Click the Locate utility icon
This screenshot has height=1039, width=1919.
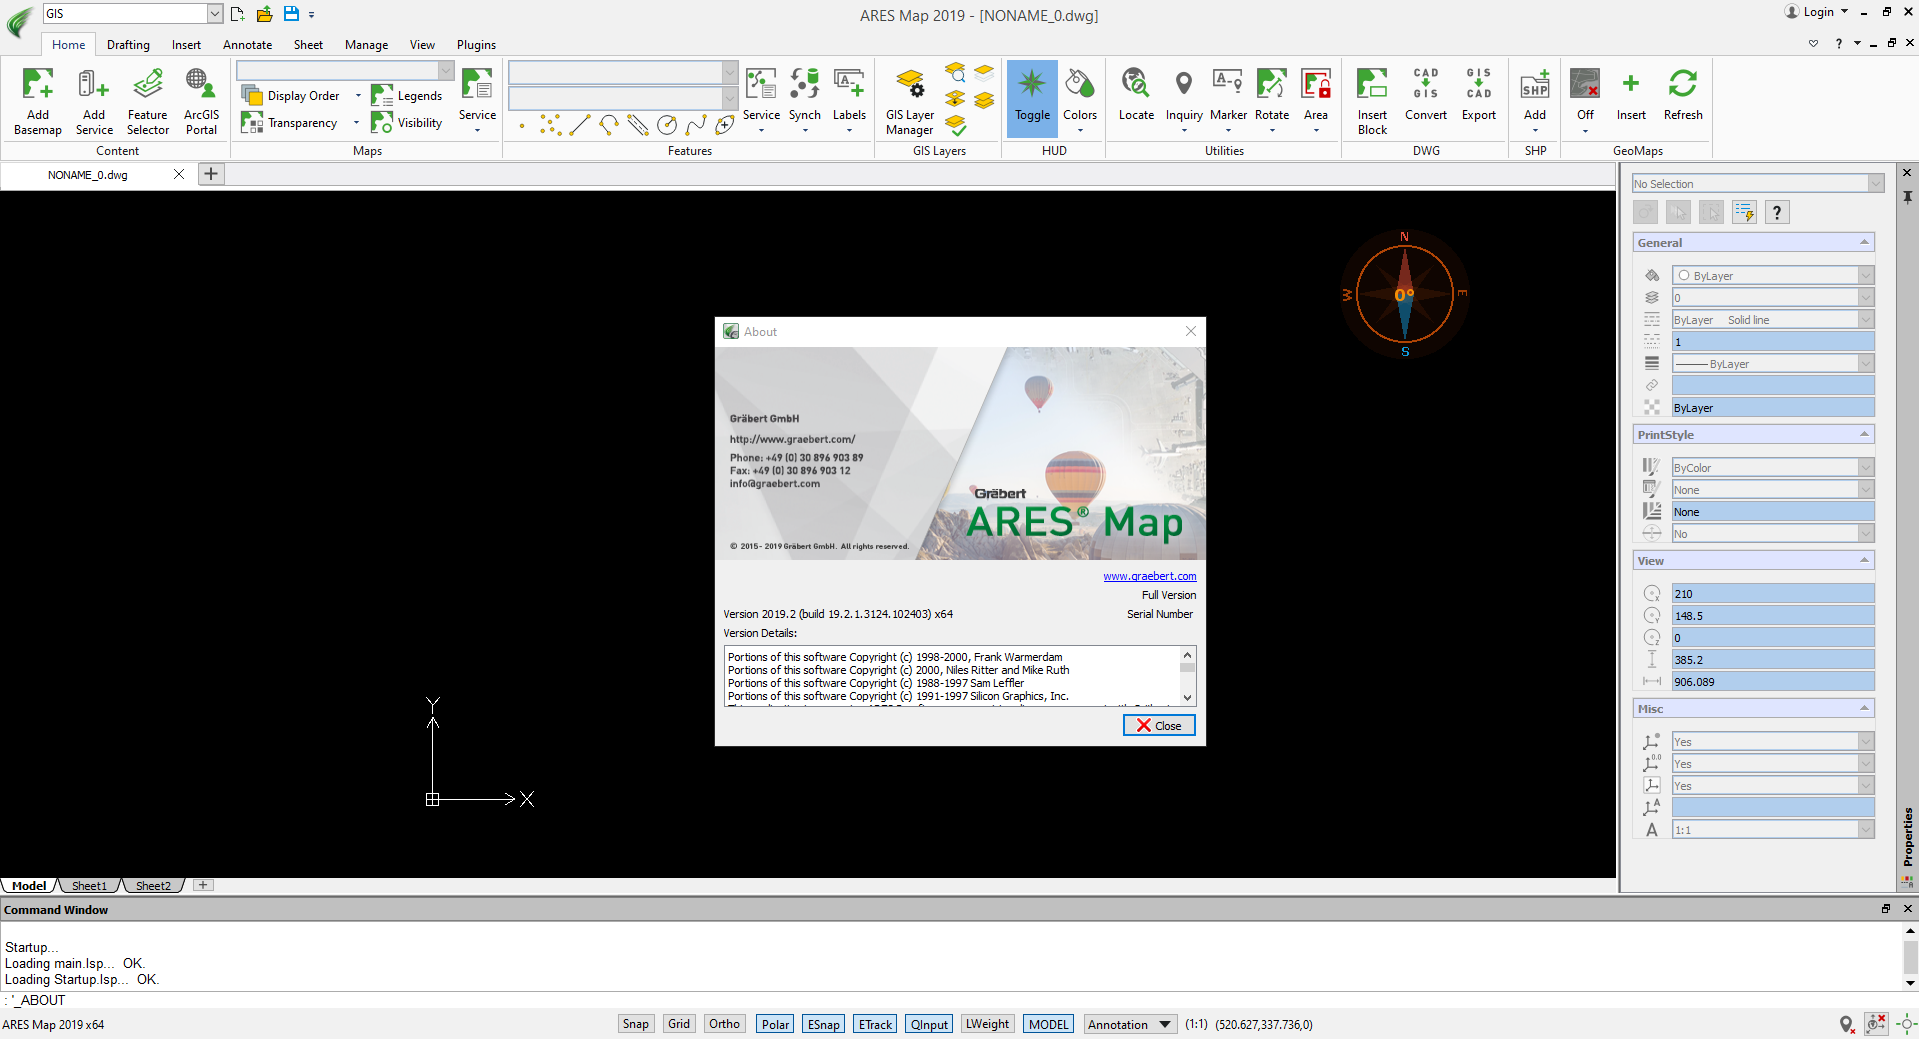[1135, 85]
